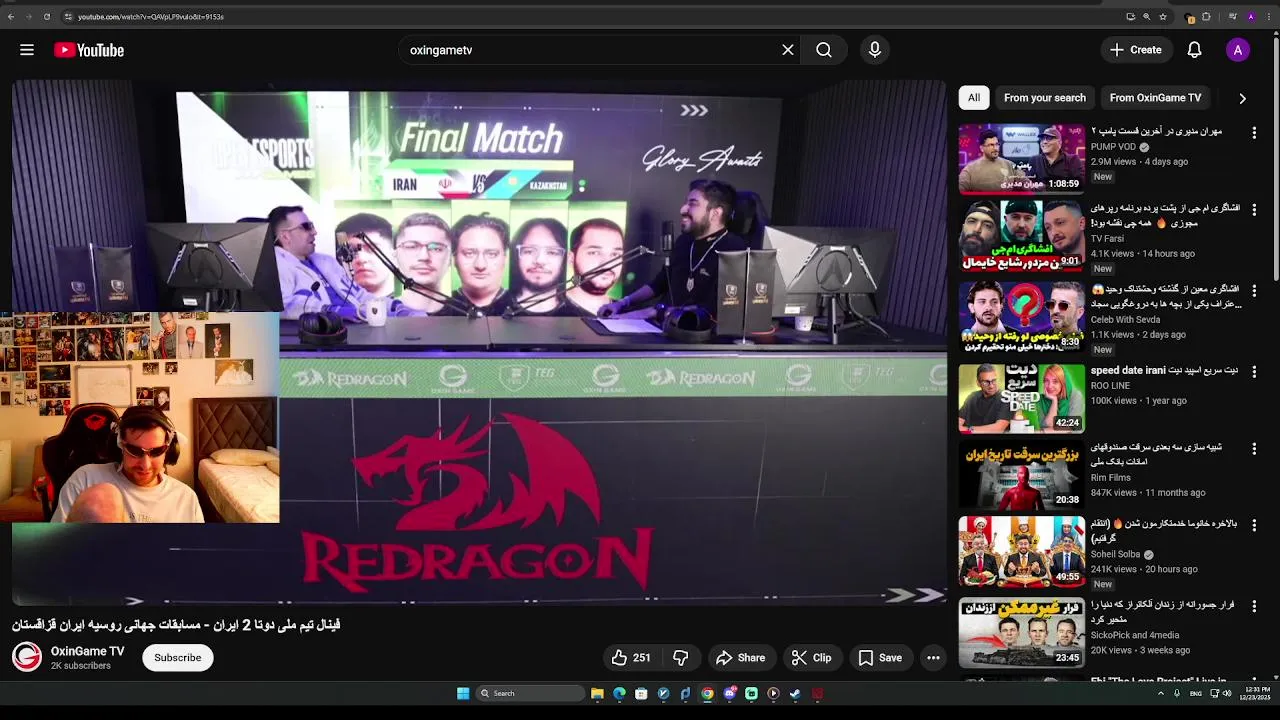
Task: Open PUMP VOD 1:08:59 video thumbnail
Action: [1021, 158]
